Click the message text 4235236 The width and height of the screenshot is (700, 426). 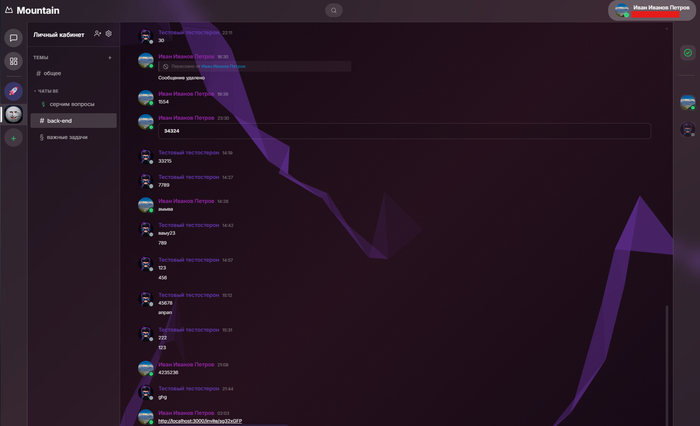click(168, 372)
